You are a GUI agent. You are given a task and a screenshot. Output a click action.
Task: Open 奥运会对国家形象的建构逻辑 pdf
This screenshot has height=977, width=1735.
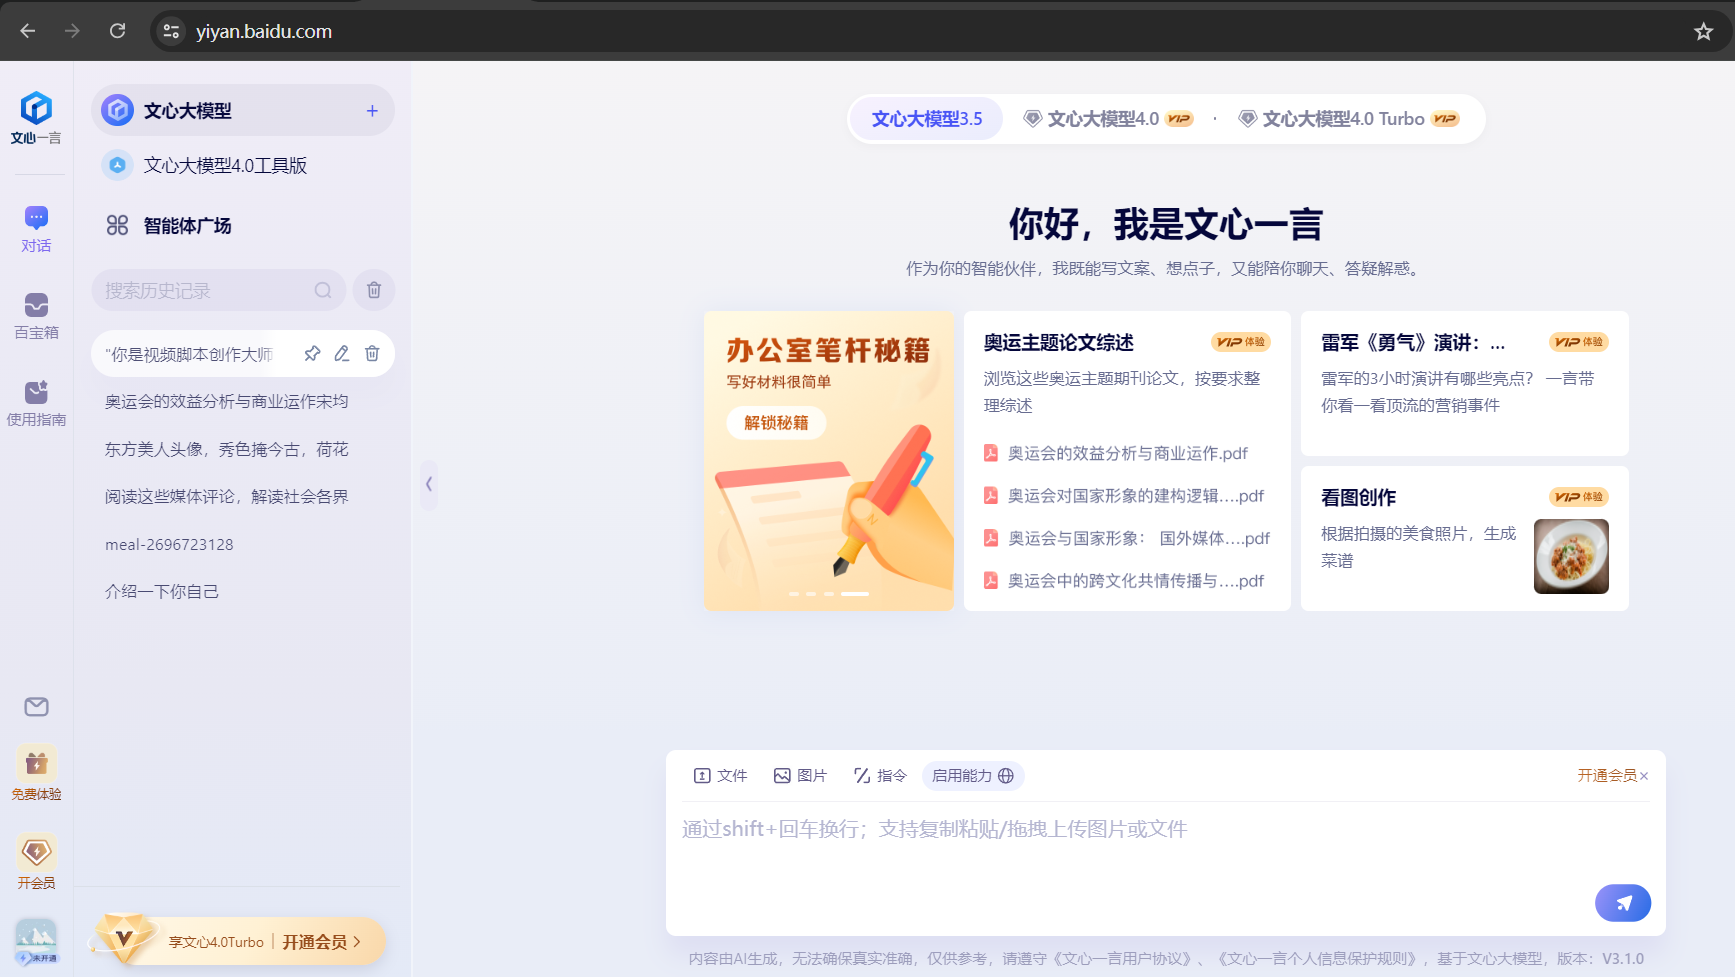pyautogui.click(x=1124, y=496)
